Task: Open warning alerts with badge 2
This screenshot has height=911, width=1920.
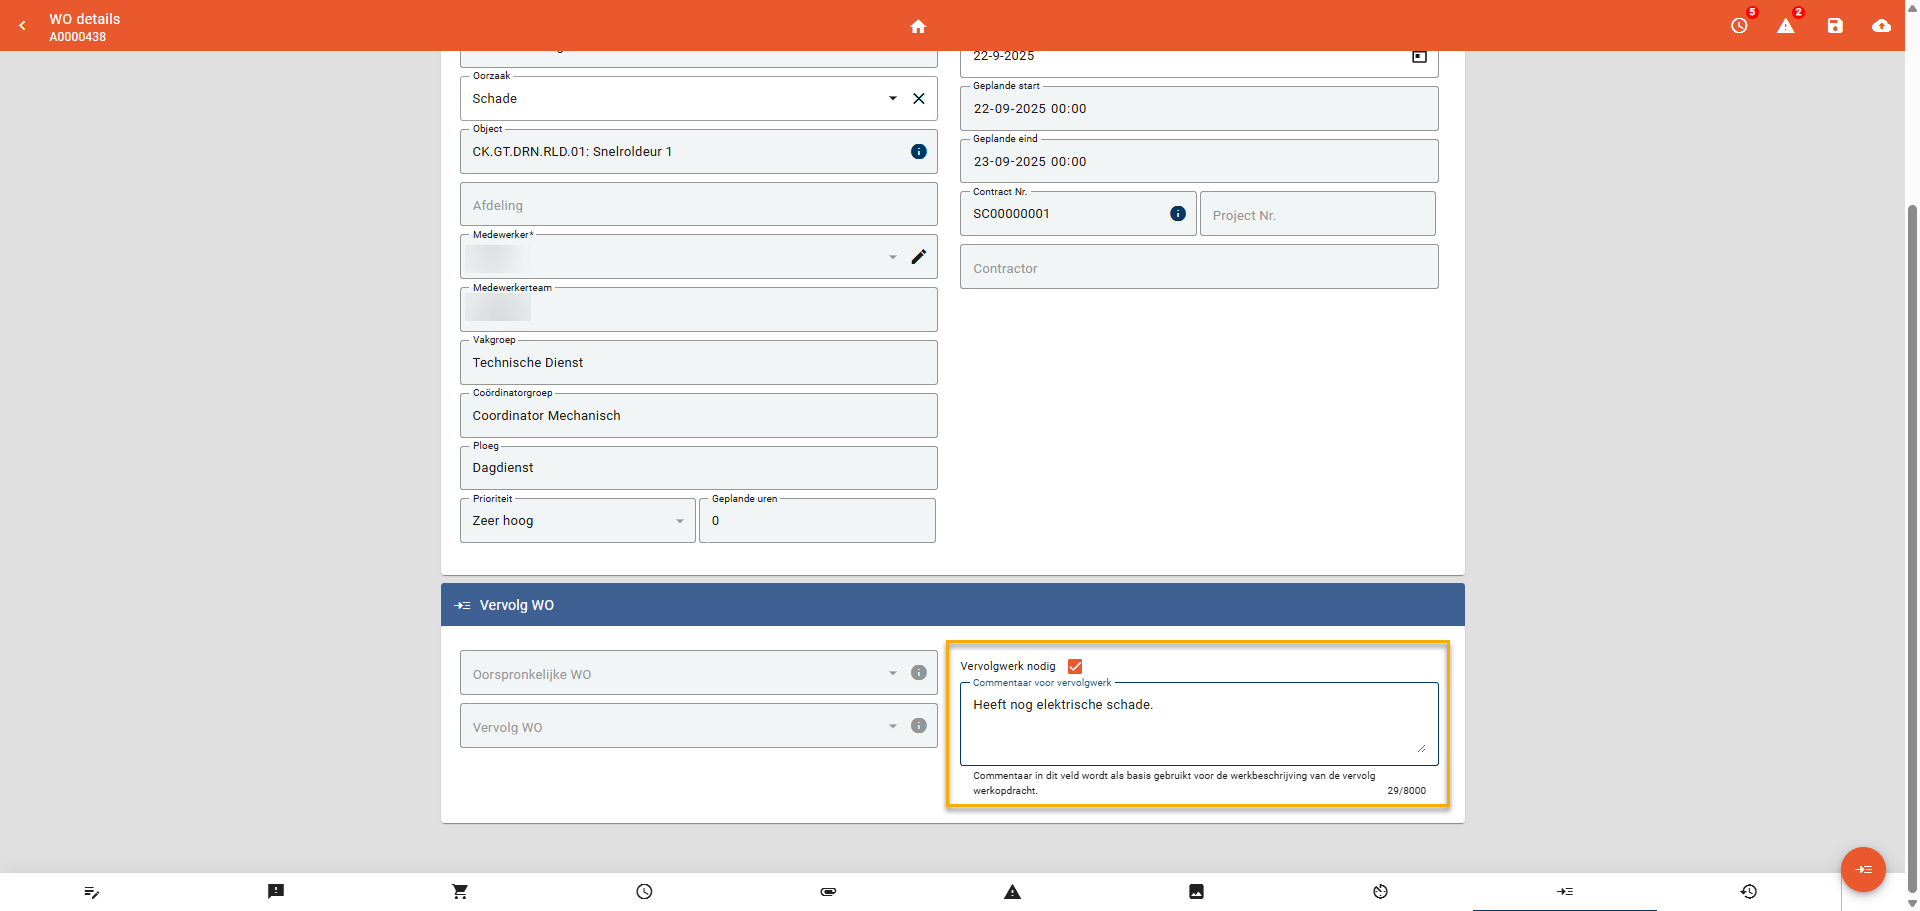Action: (x=1785, y=26)
